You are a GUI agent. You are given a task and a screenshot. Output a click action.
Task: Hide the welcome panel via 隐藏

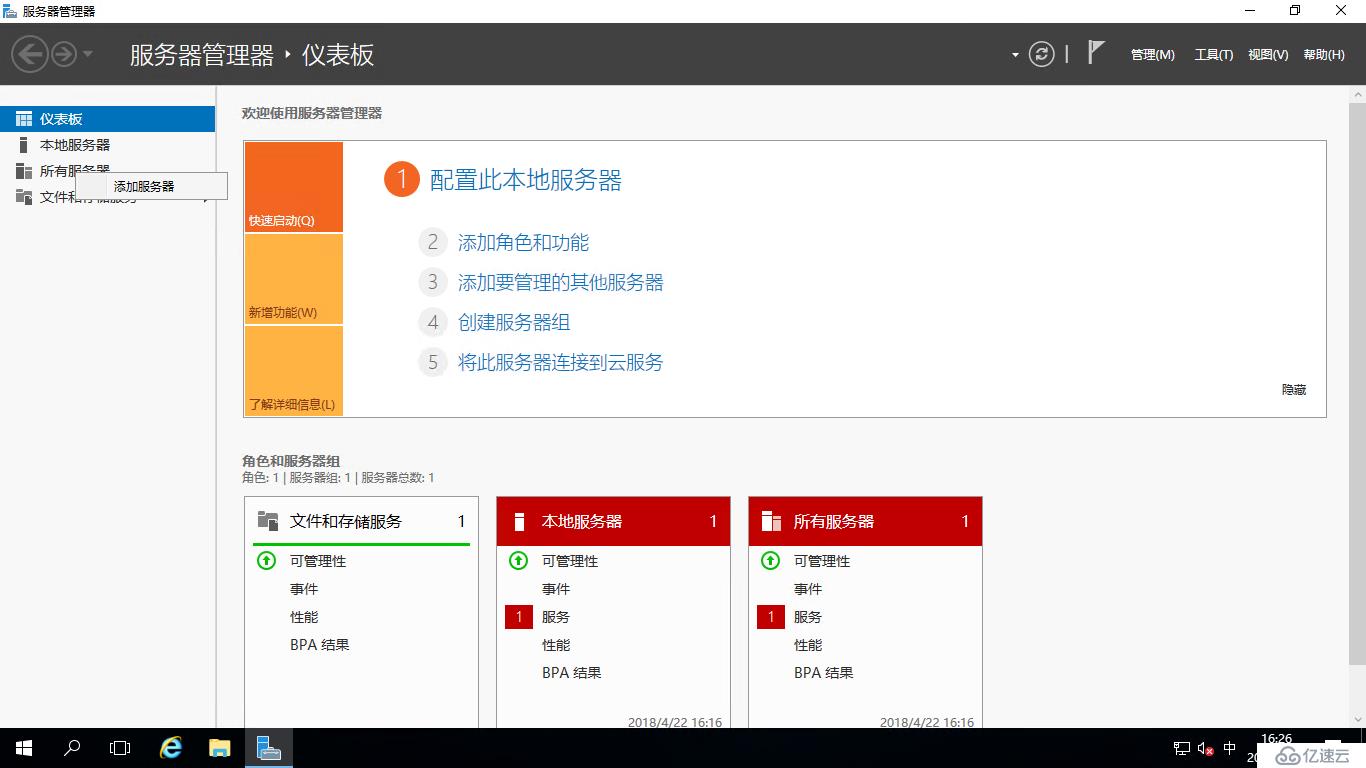(1294, 390)
